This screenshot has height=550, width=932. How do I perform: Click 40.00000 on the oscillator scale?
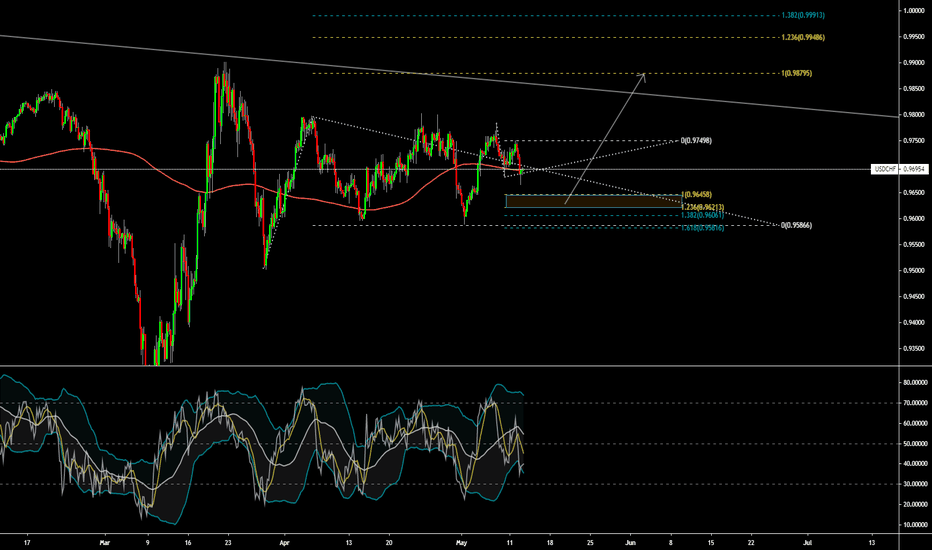(915, 464)
